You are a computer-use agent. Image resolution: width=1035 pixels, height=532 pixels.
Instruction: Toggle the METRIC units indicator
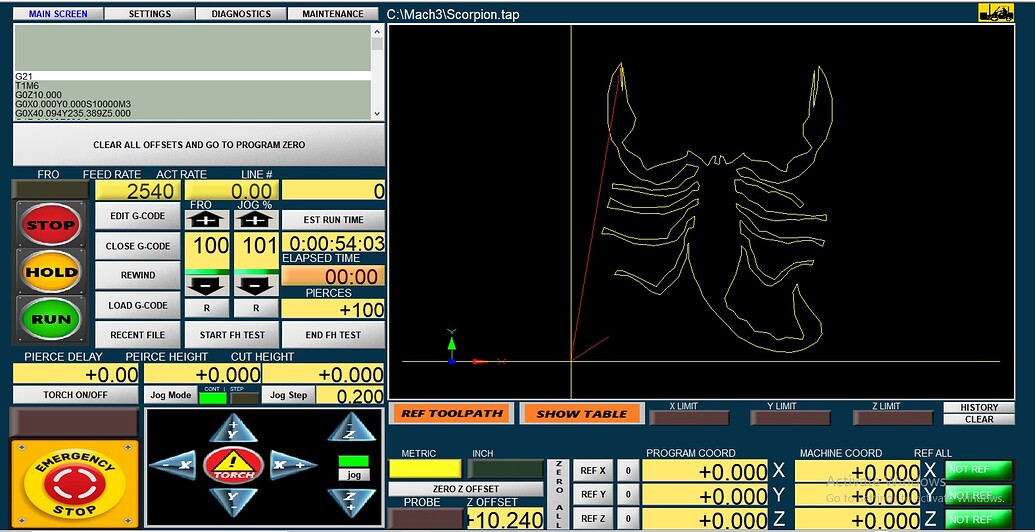click(425, 469)
